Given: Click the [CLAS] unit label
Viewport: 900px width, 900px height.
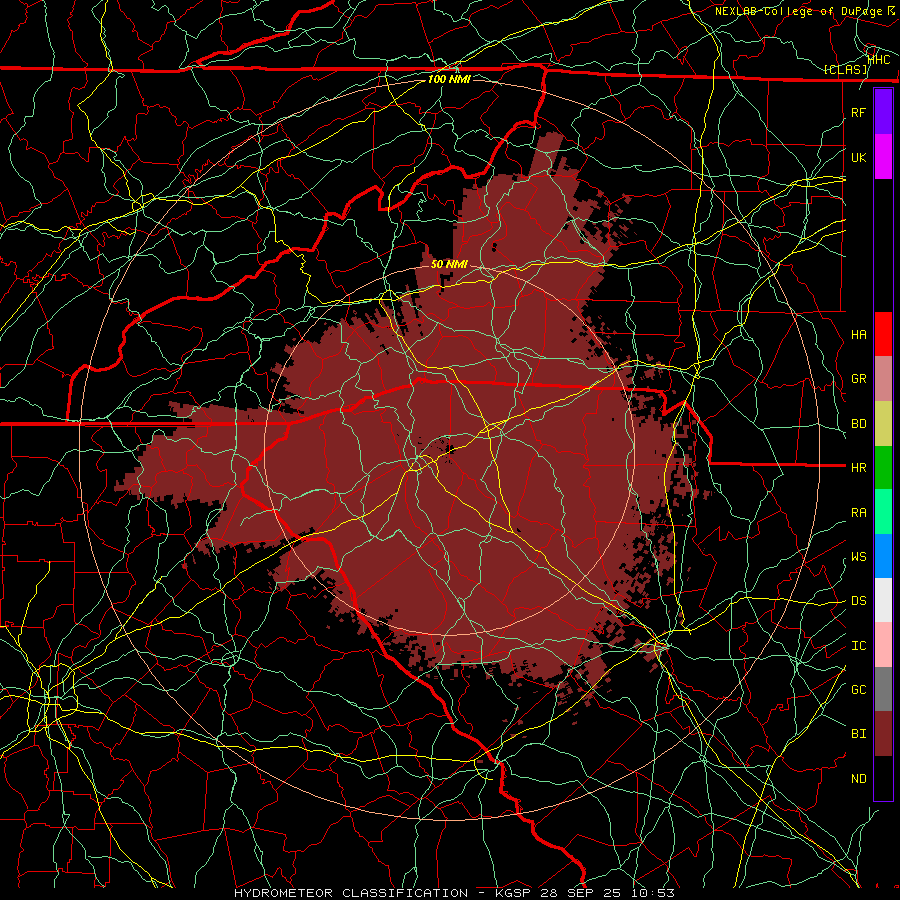Looking at the screenshot, I should 846,70.
